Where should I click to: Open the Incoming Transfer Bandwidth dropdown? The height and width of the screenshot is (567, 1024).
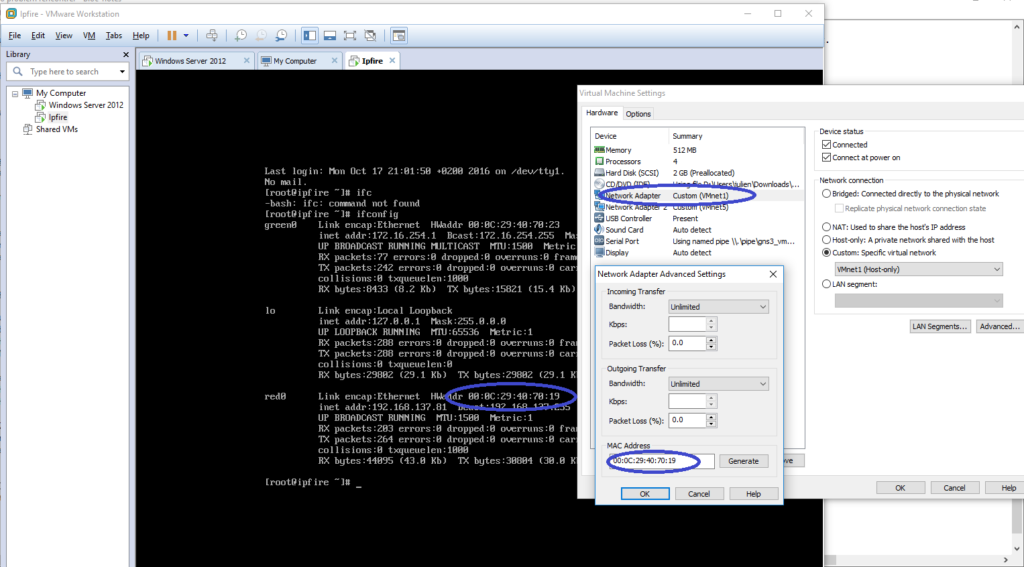718,306
